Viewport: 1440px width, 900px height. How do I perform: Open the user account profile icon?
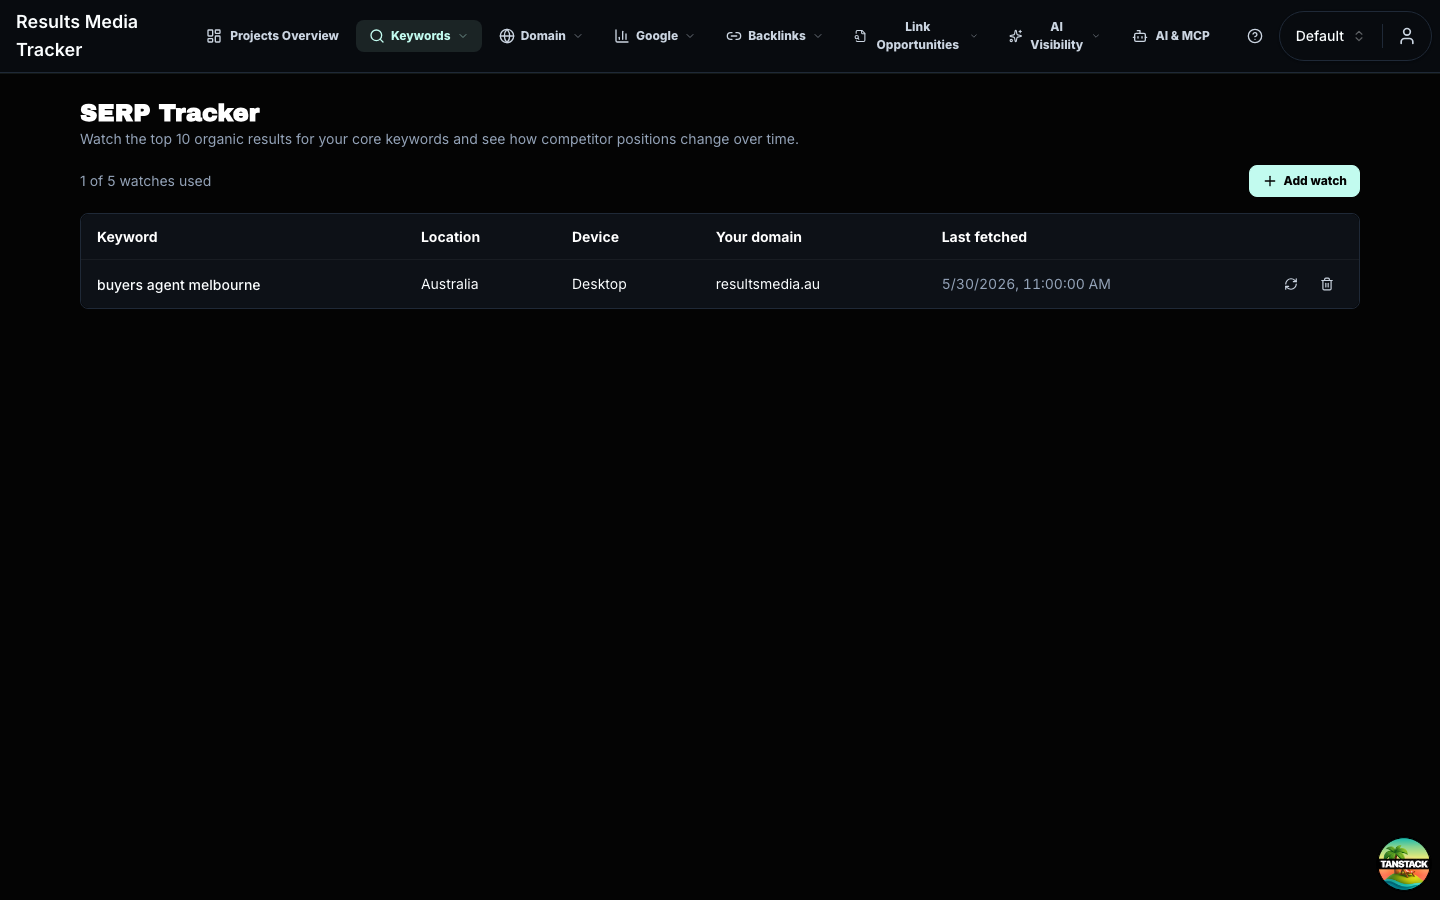click(x=1407, y=36)
